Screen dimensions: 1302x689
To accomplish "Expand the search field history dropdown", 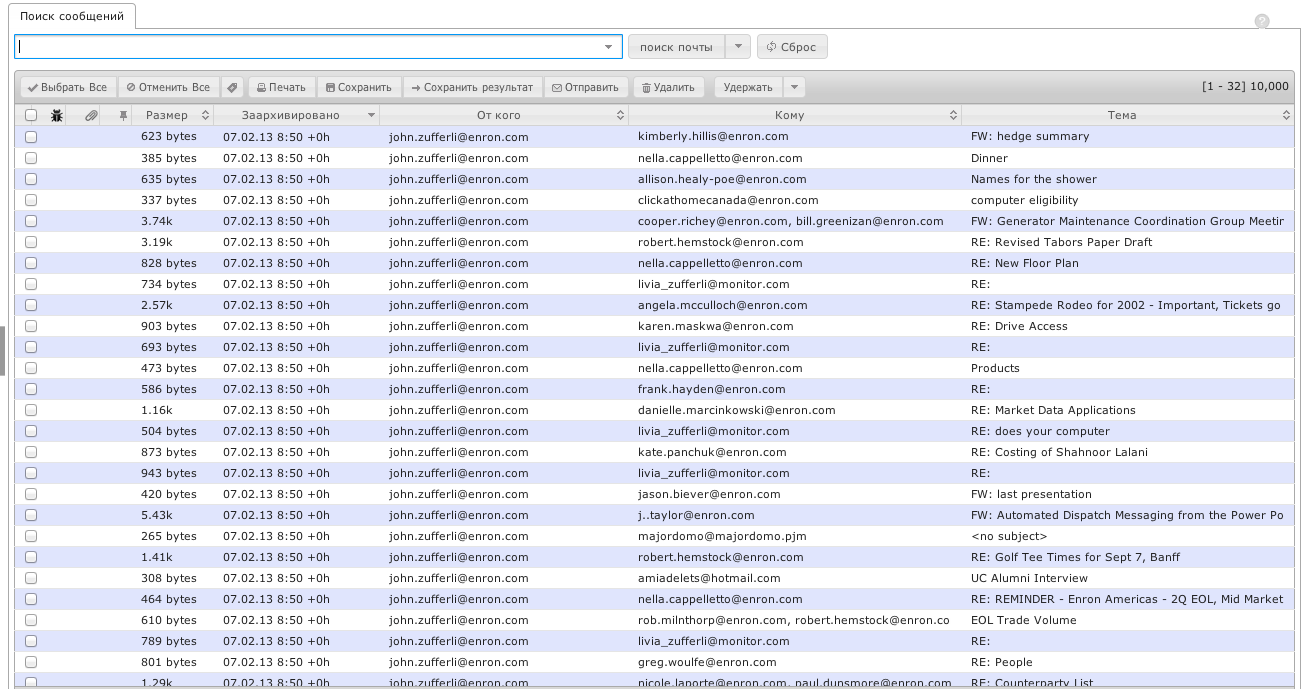I will point(609,47).
